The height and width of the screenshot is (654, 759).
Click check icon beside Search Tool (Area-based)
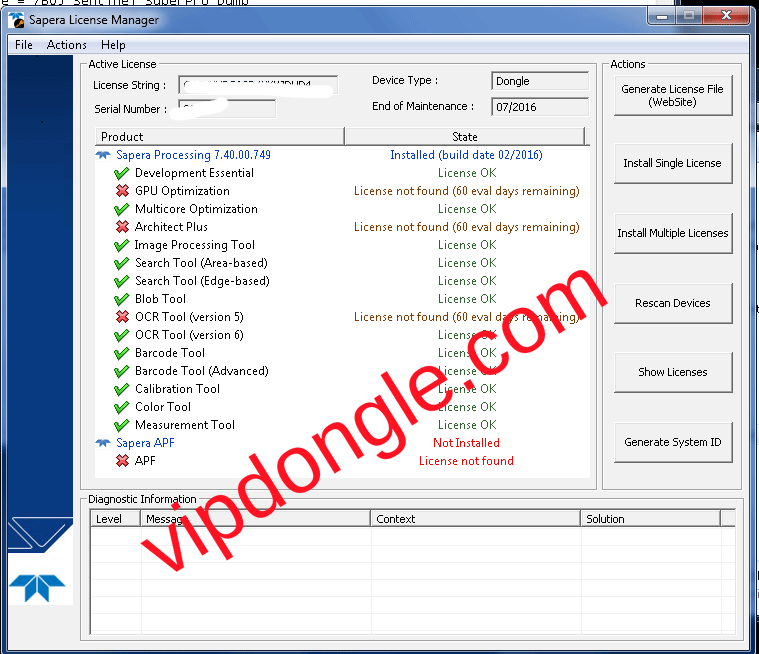point(121,263)
